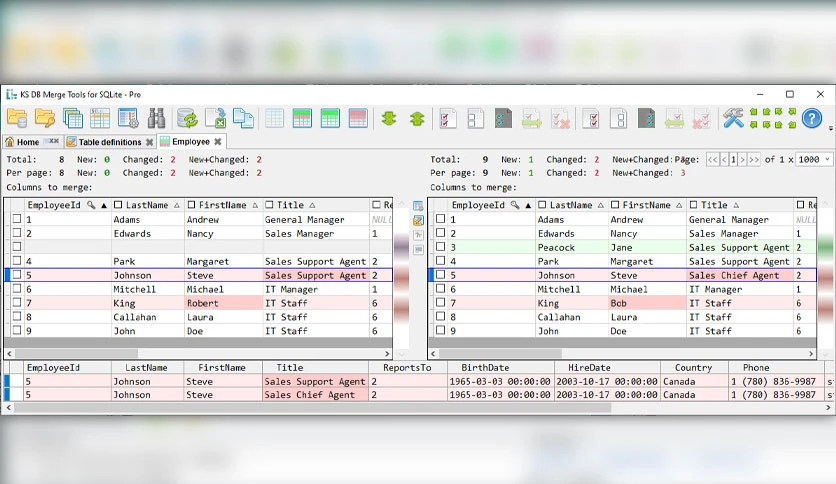Select the Employee tab
This screenshot has height=484, width=836.
191,141
